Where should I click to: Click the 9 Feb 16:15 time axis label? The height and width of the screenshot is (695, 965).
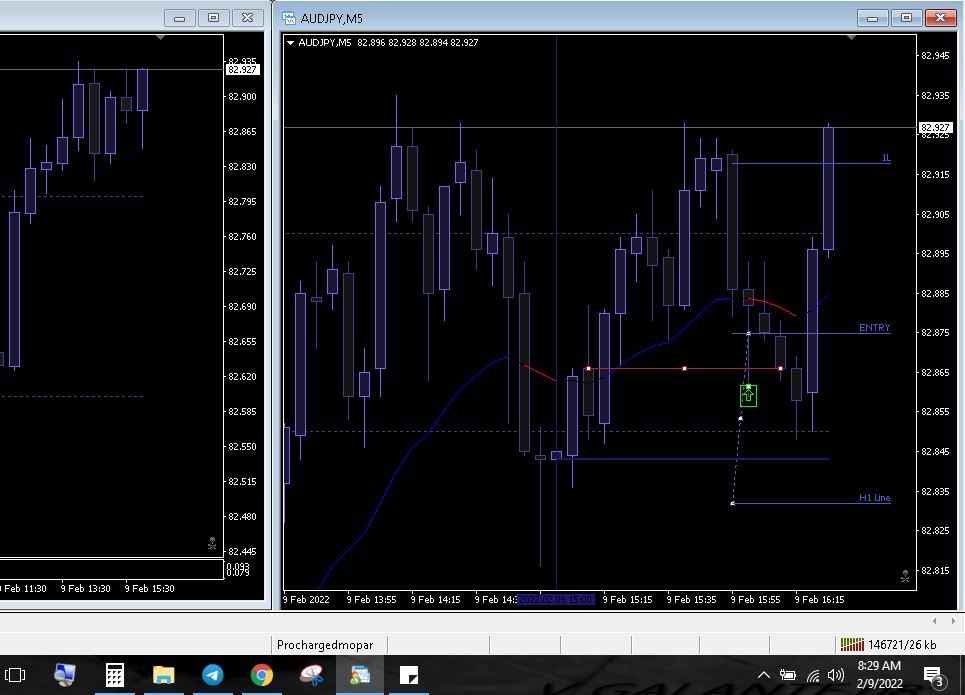819,600
